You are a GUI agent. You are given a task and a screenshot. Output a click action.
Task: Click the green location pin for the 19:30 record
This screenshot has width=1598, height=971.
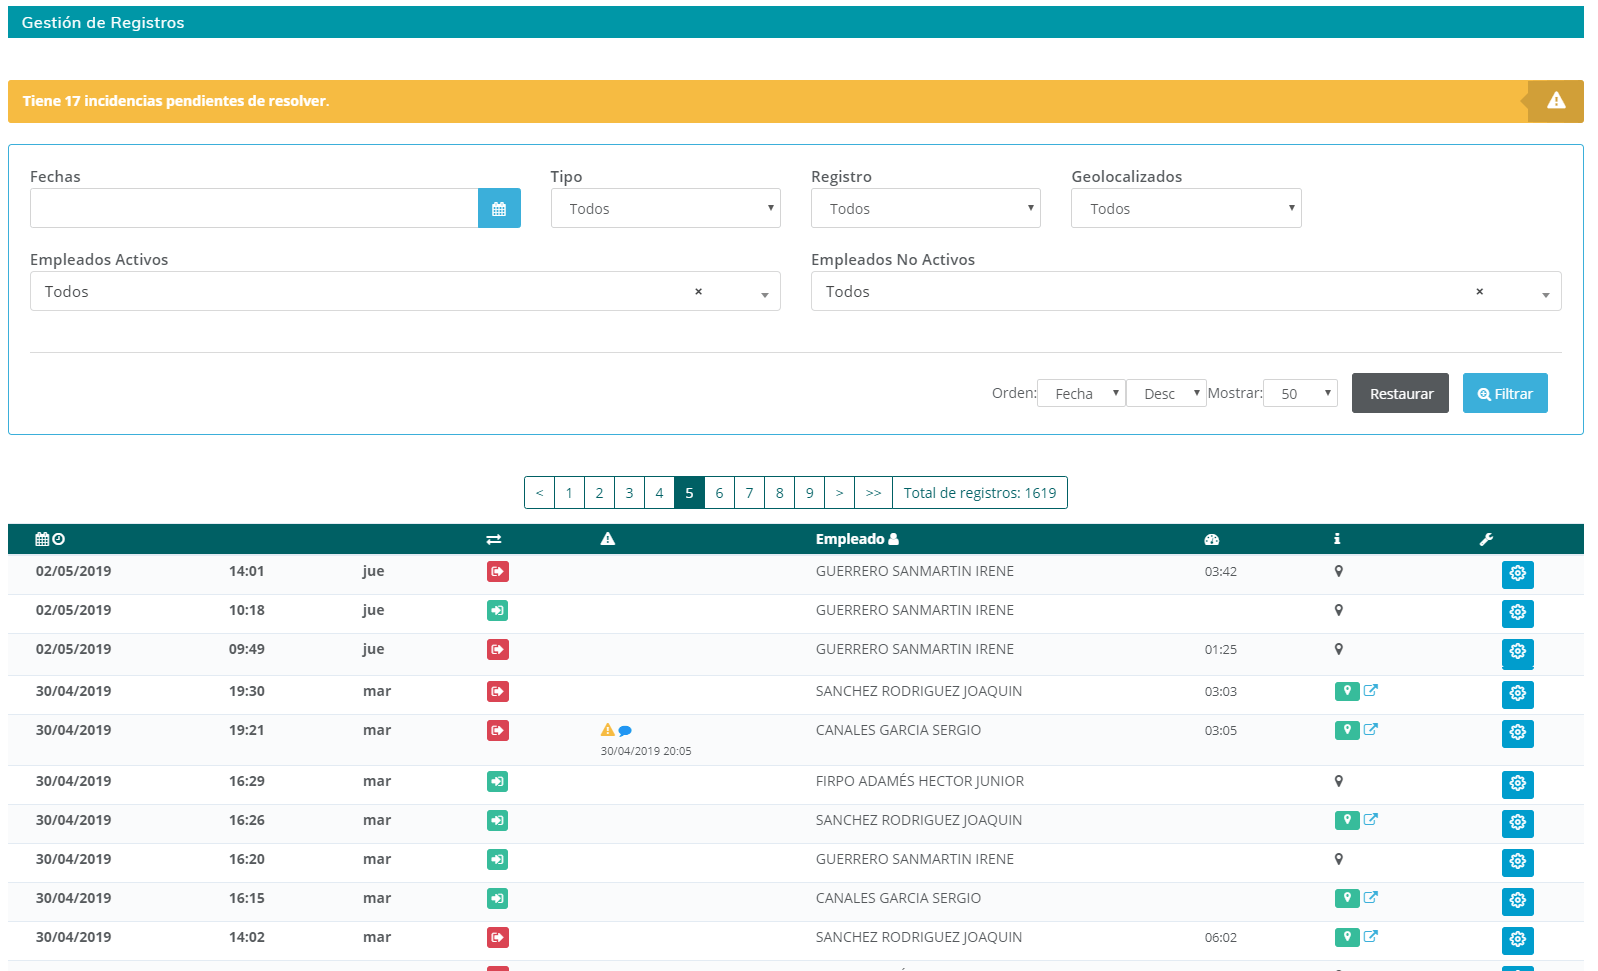[1347, 691]
